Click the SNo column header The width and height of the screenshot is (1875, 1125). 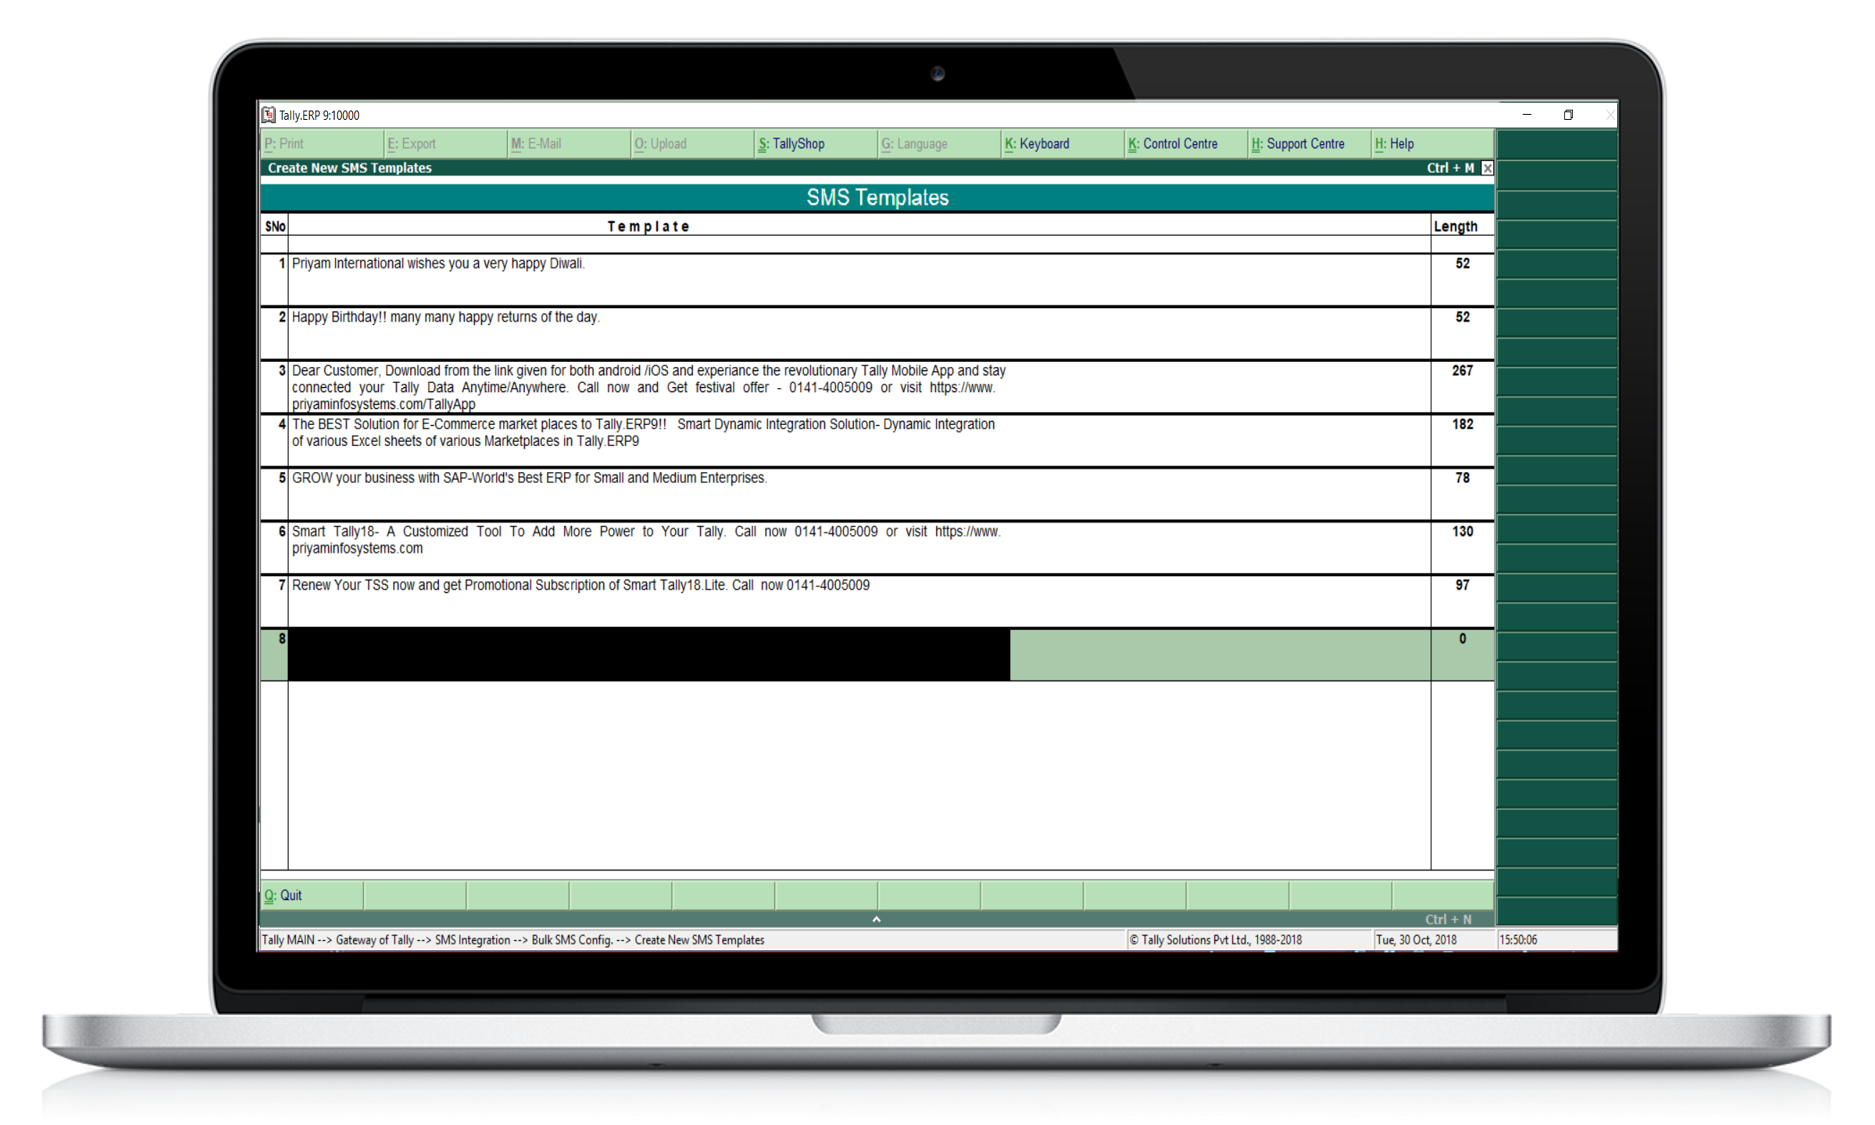pyautogui.click(x=275, y=227)
